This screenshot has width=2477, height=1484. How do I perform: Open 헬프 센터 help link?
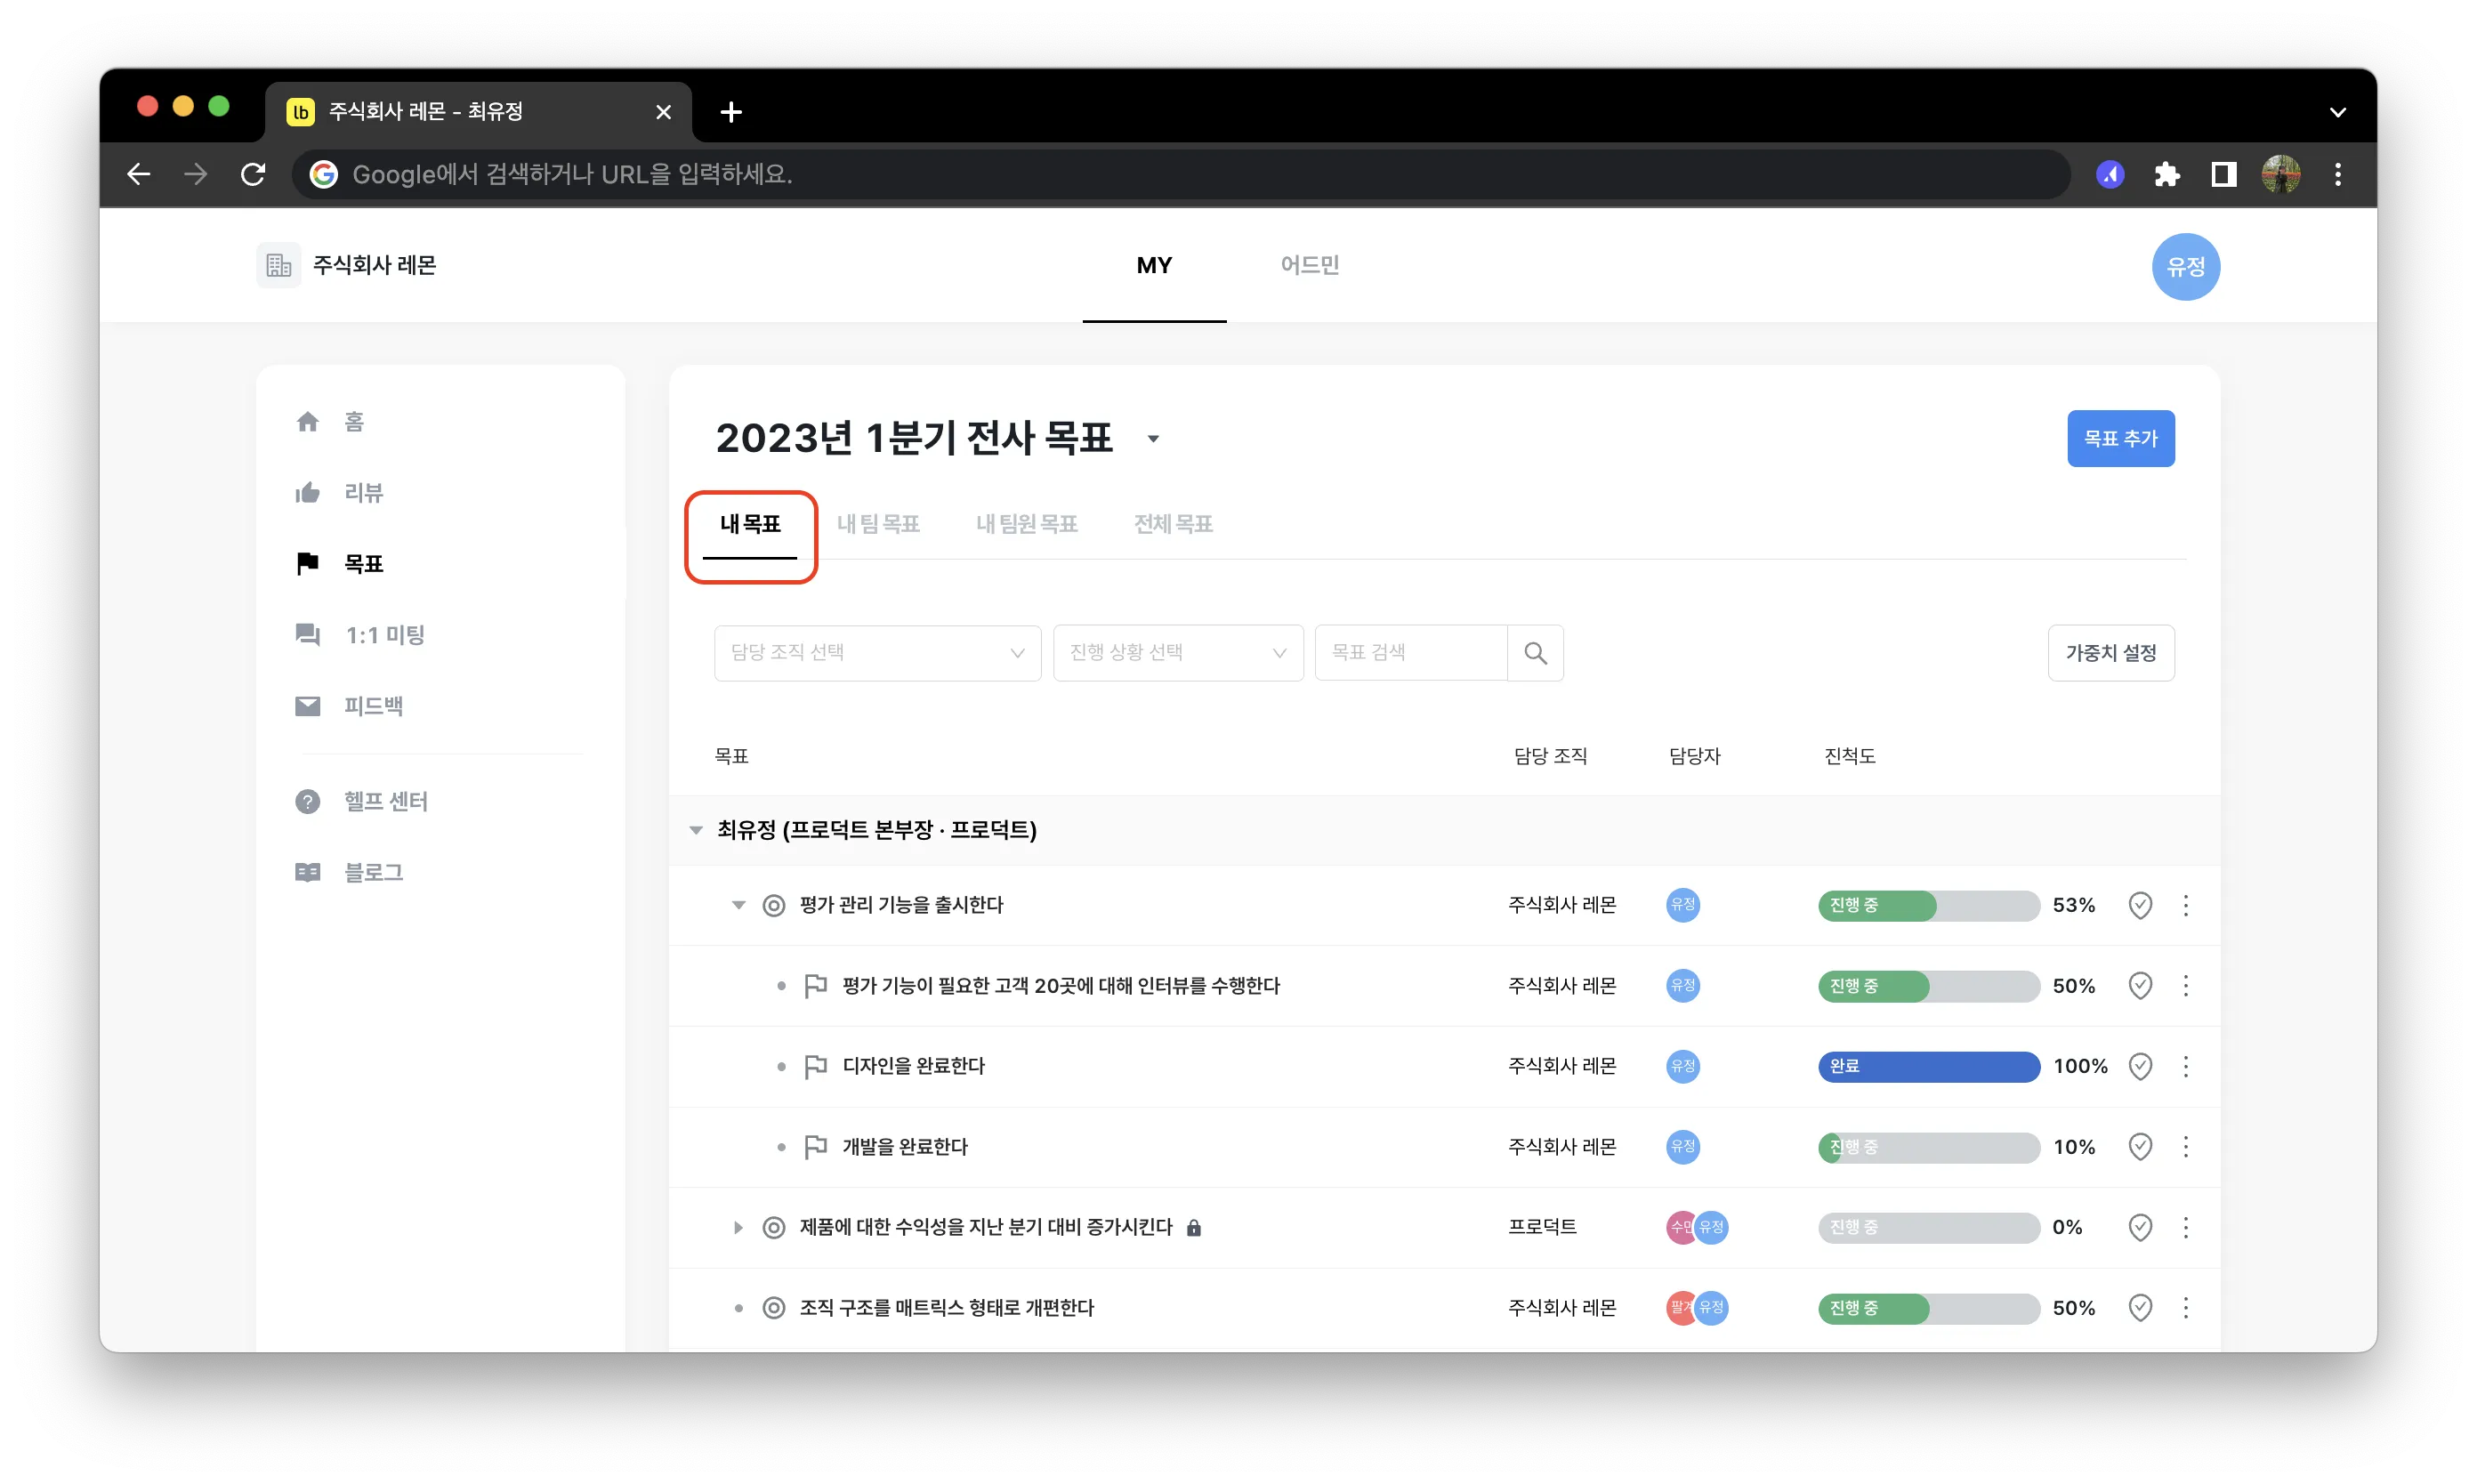click(361, 801)
